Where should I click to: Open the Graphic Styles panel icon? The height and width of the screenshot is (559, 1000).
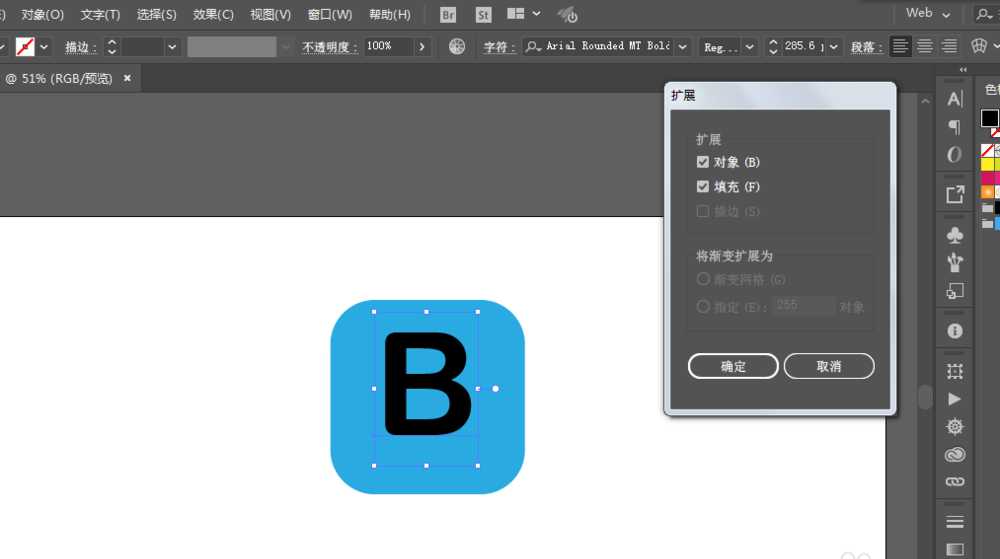coord(955,291)
